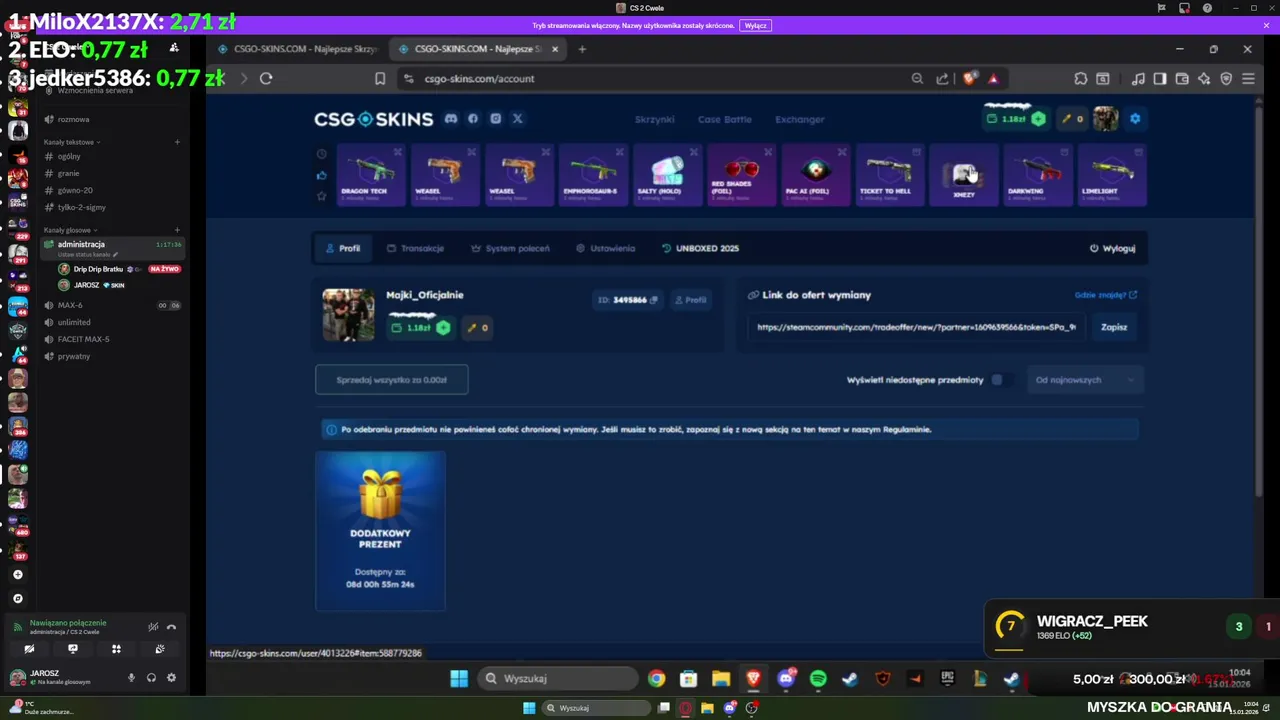Open the DRAGON TECH drop card
The width and height of the screenshot is (1280, 720).
[371, 175]
